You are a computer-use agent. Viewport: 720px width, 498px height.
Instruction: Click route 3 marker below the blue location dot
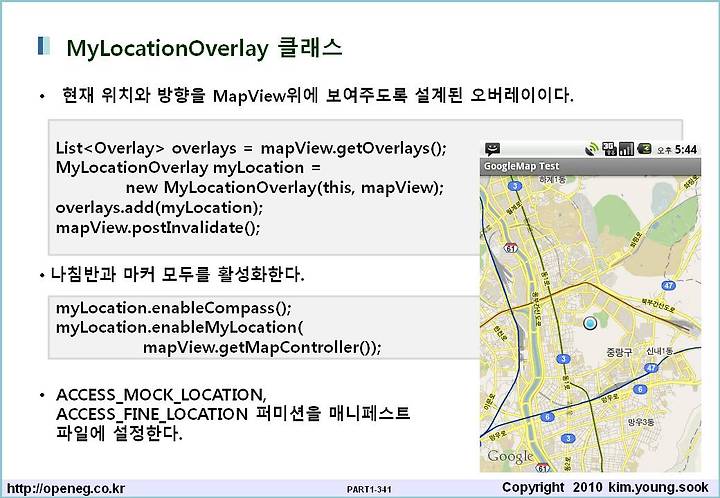(x=563, y=359)
